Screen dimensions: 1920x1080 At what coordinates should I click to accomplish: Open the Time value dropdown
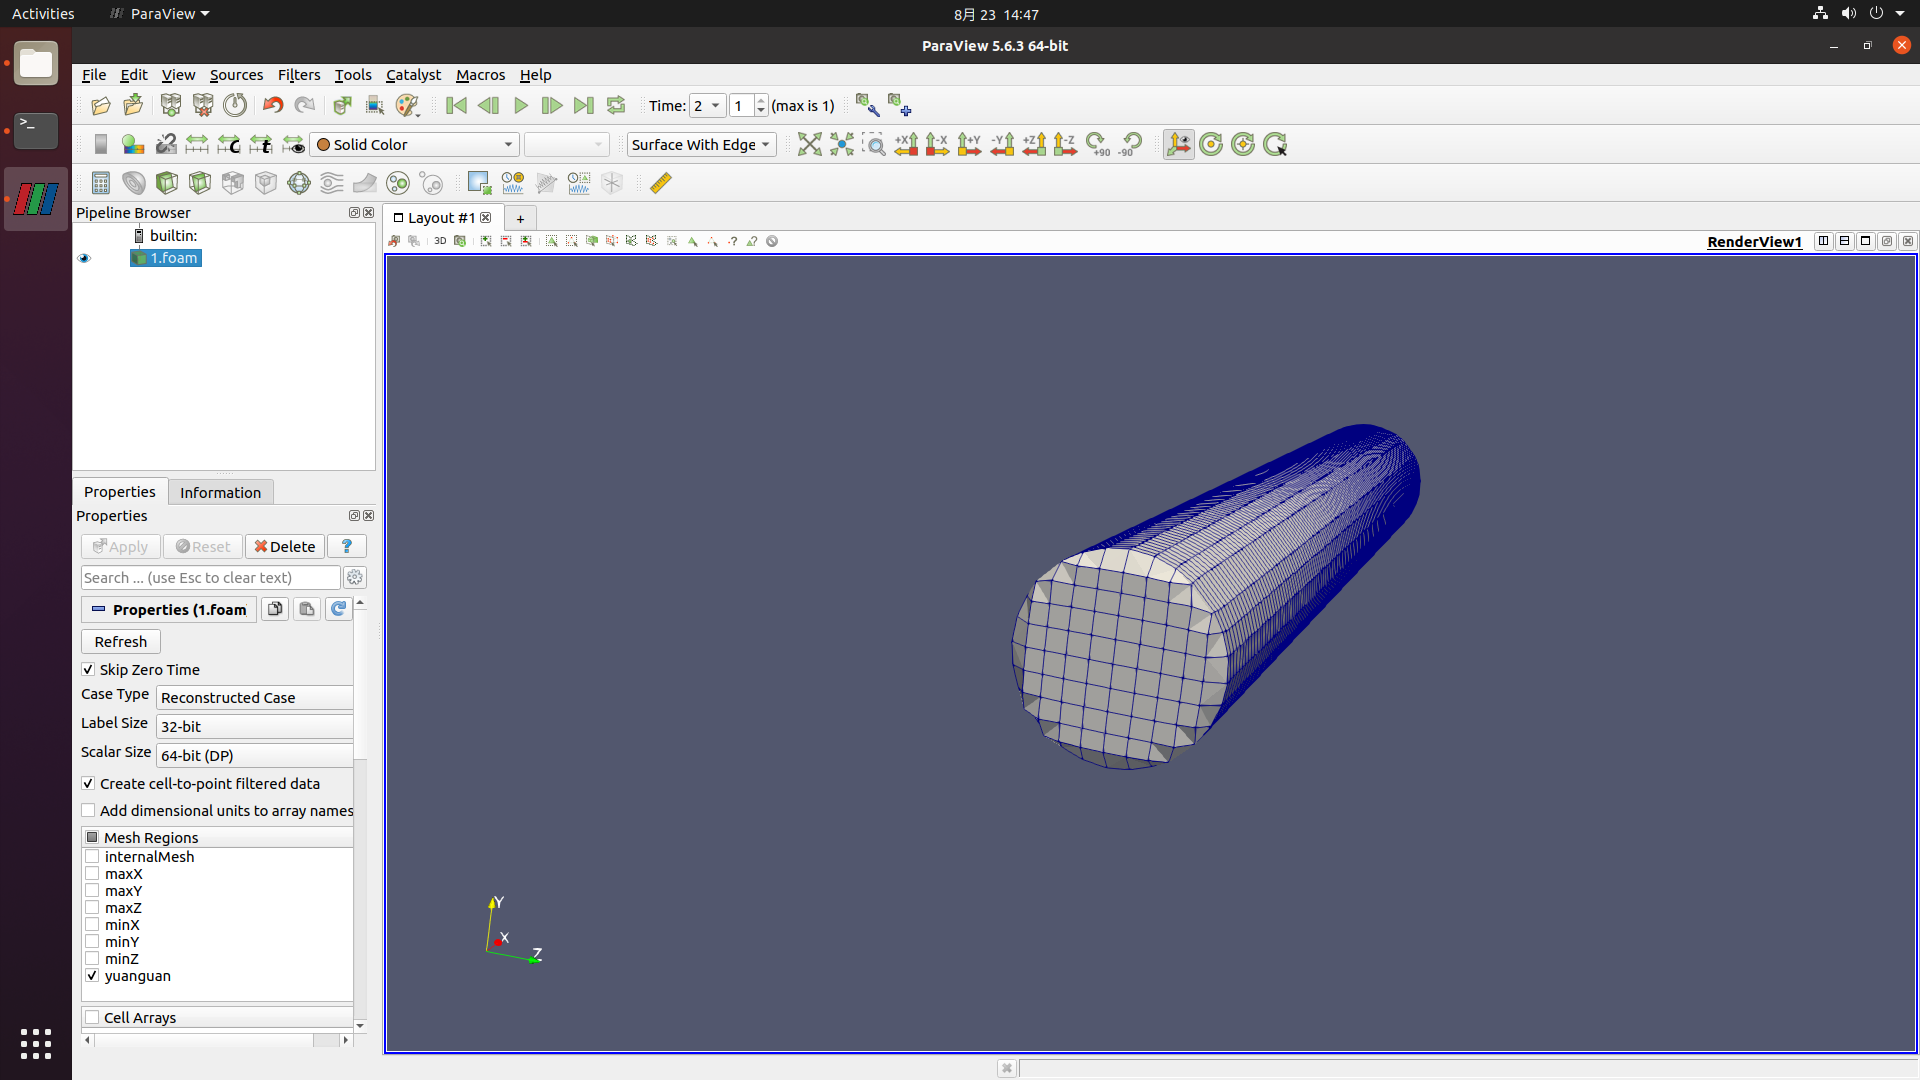point(707,106)
